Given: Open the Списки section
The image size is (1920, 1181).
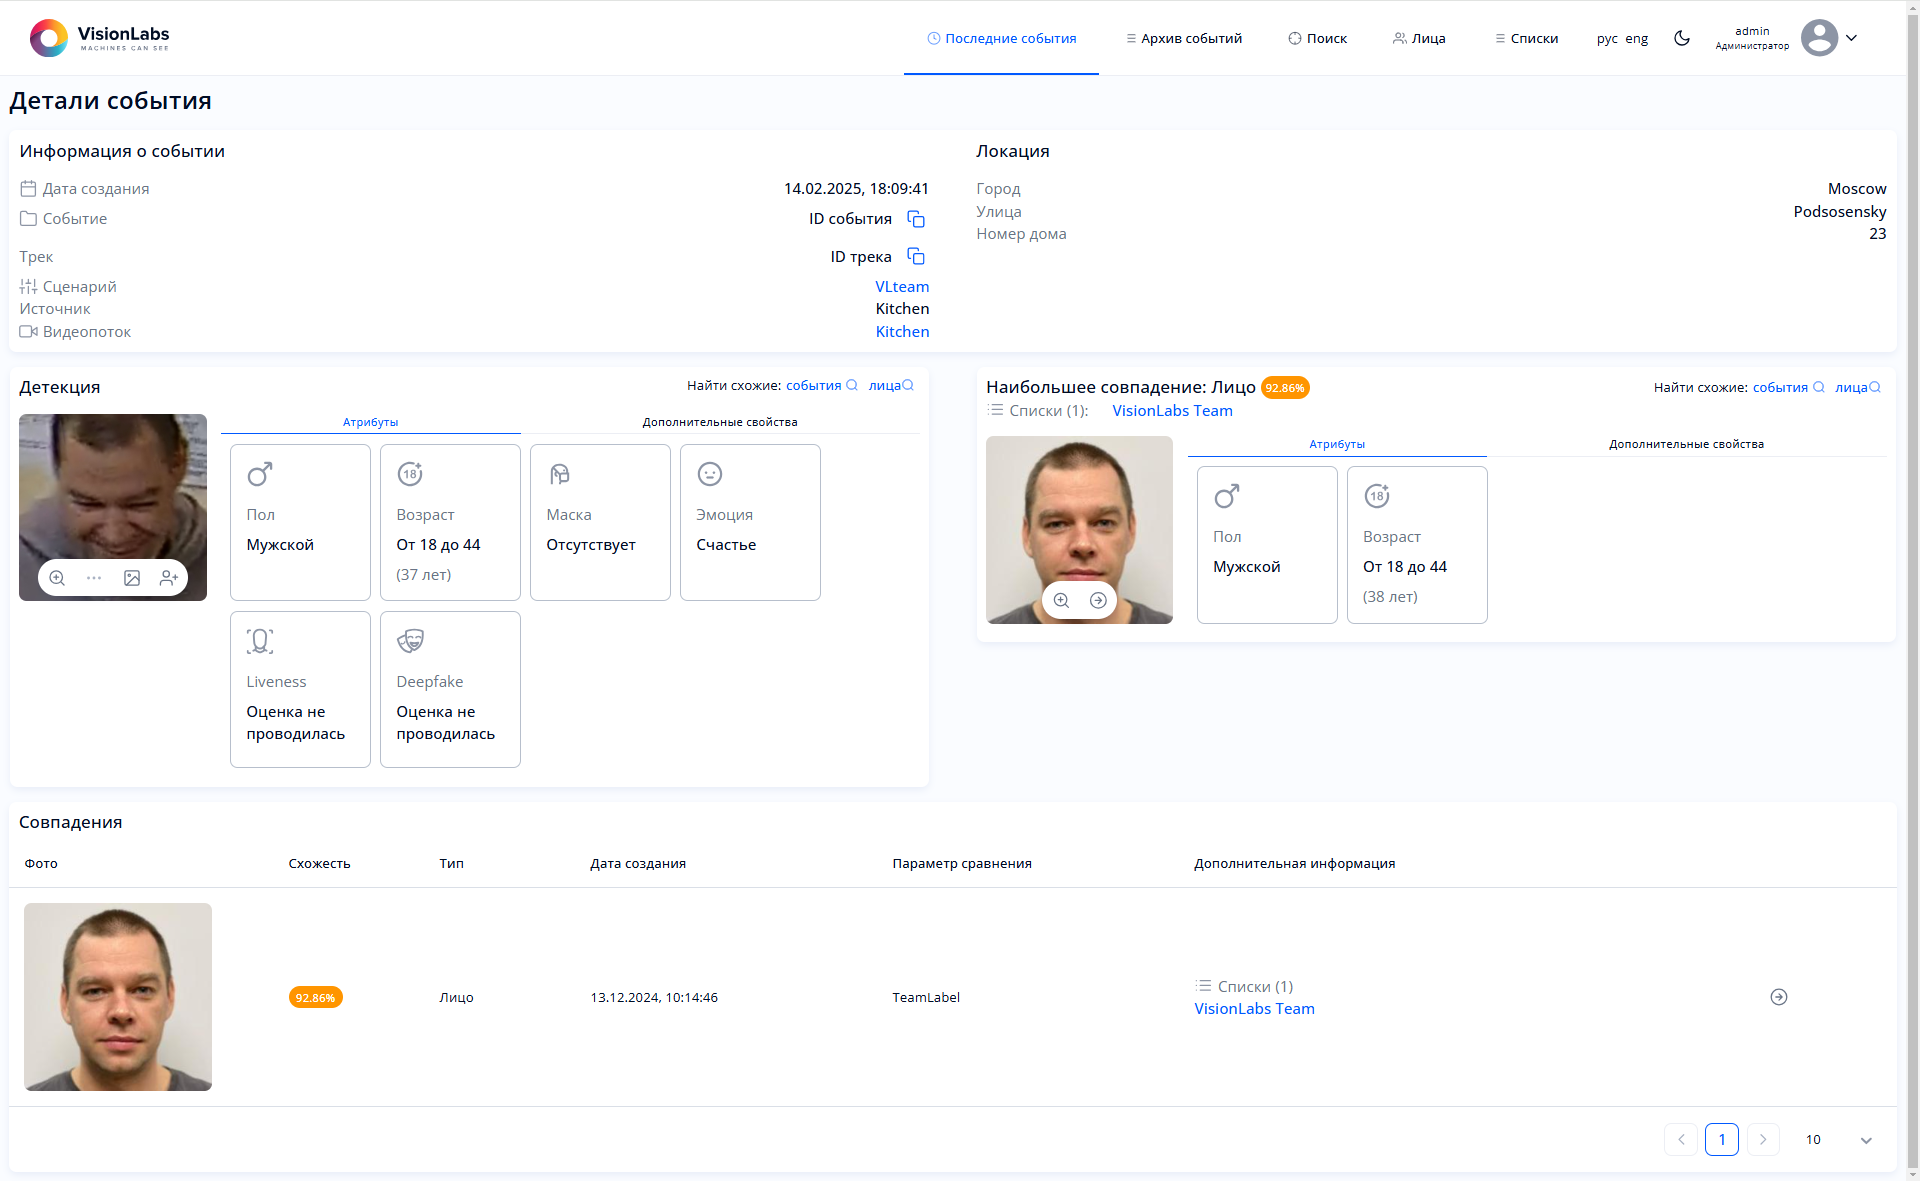Looking at the screenshot, I should [x=1526, y=38].
